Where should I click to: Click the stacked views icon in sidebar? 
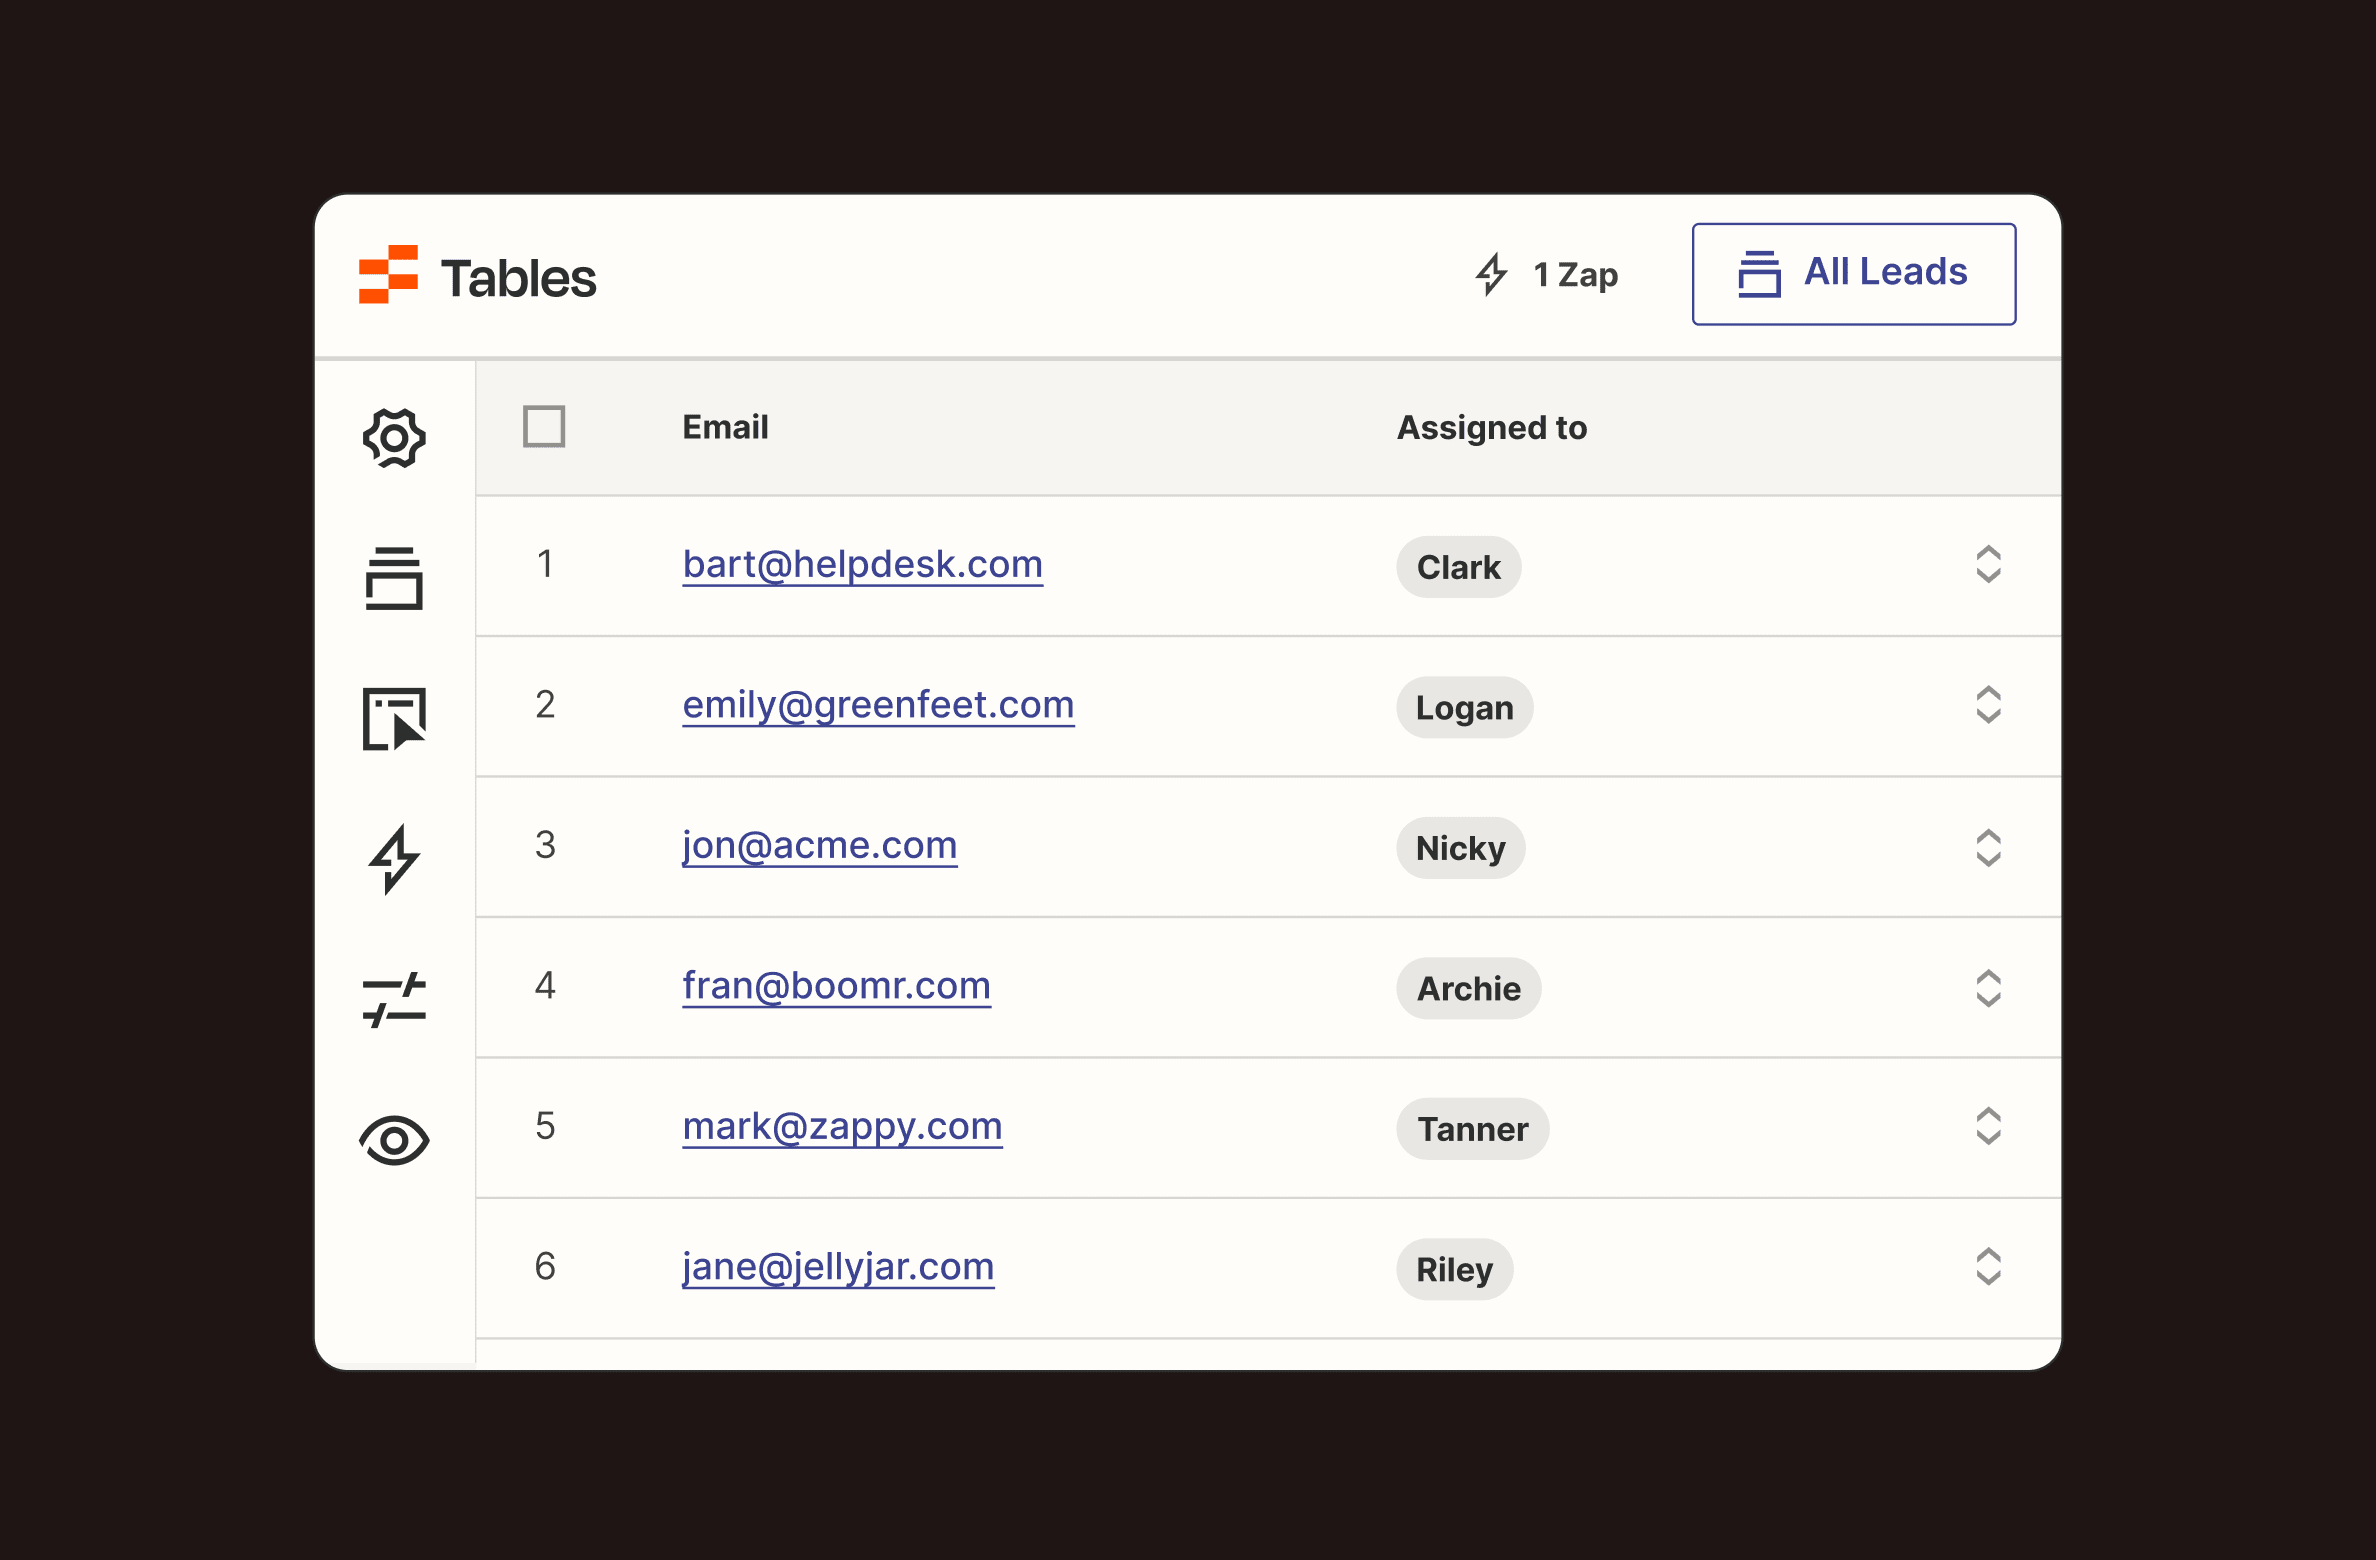coord(394,578)
